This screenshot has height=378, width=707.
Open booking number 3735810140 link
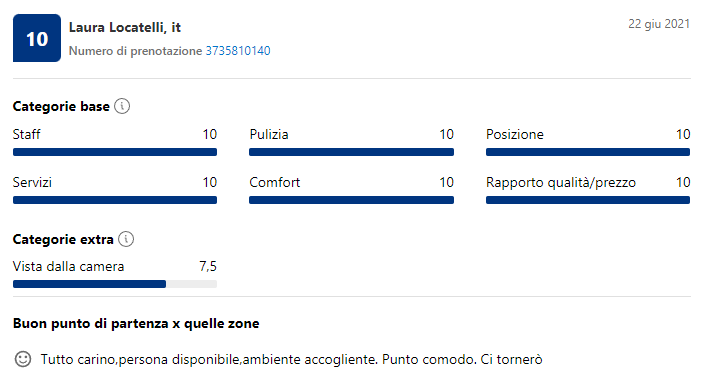238,51
